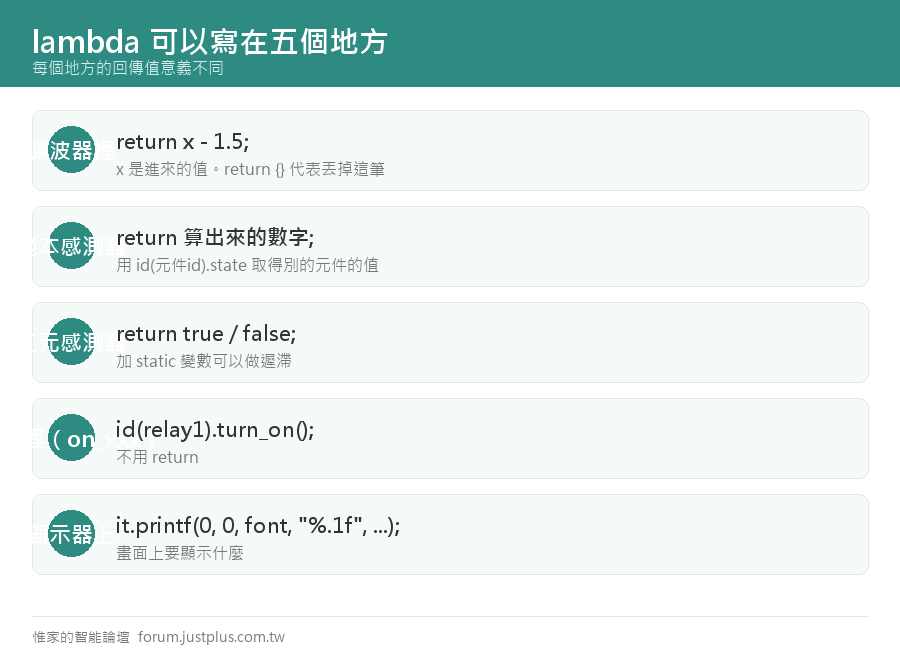Open the forum.justplus.com.tw link
This screenshot has width=900, height=660.
pyautogui.click(x=211, y=637)
